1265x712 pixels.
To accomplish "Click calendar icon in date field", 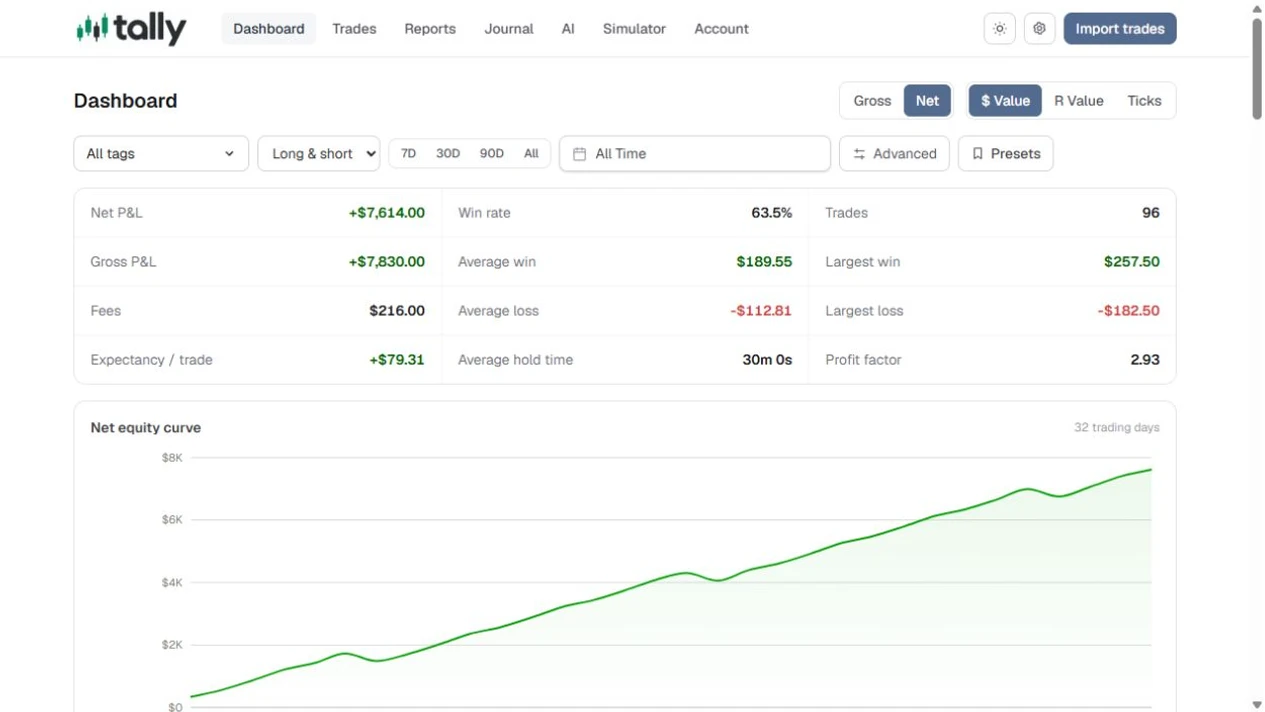I will pyautogui.click(x=579, y=154).
